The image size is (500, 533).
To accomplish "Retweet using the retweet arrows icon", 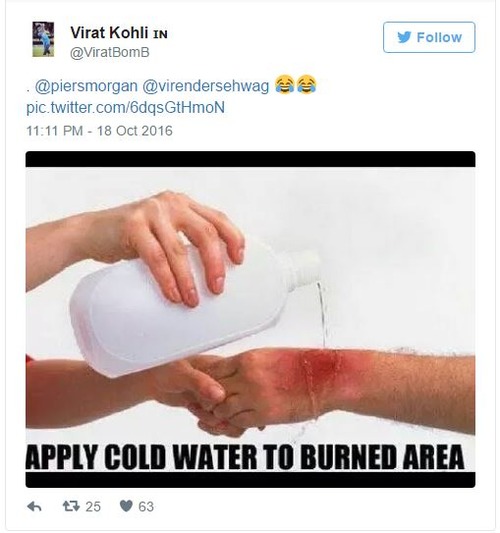I will click(x=71, y=506).
